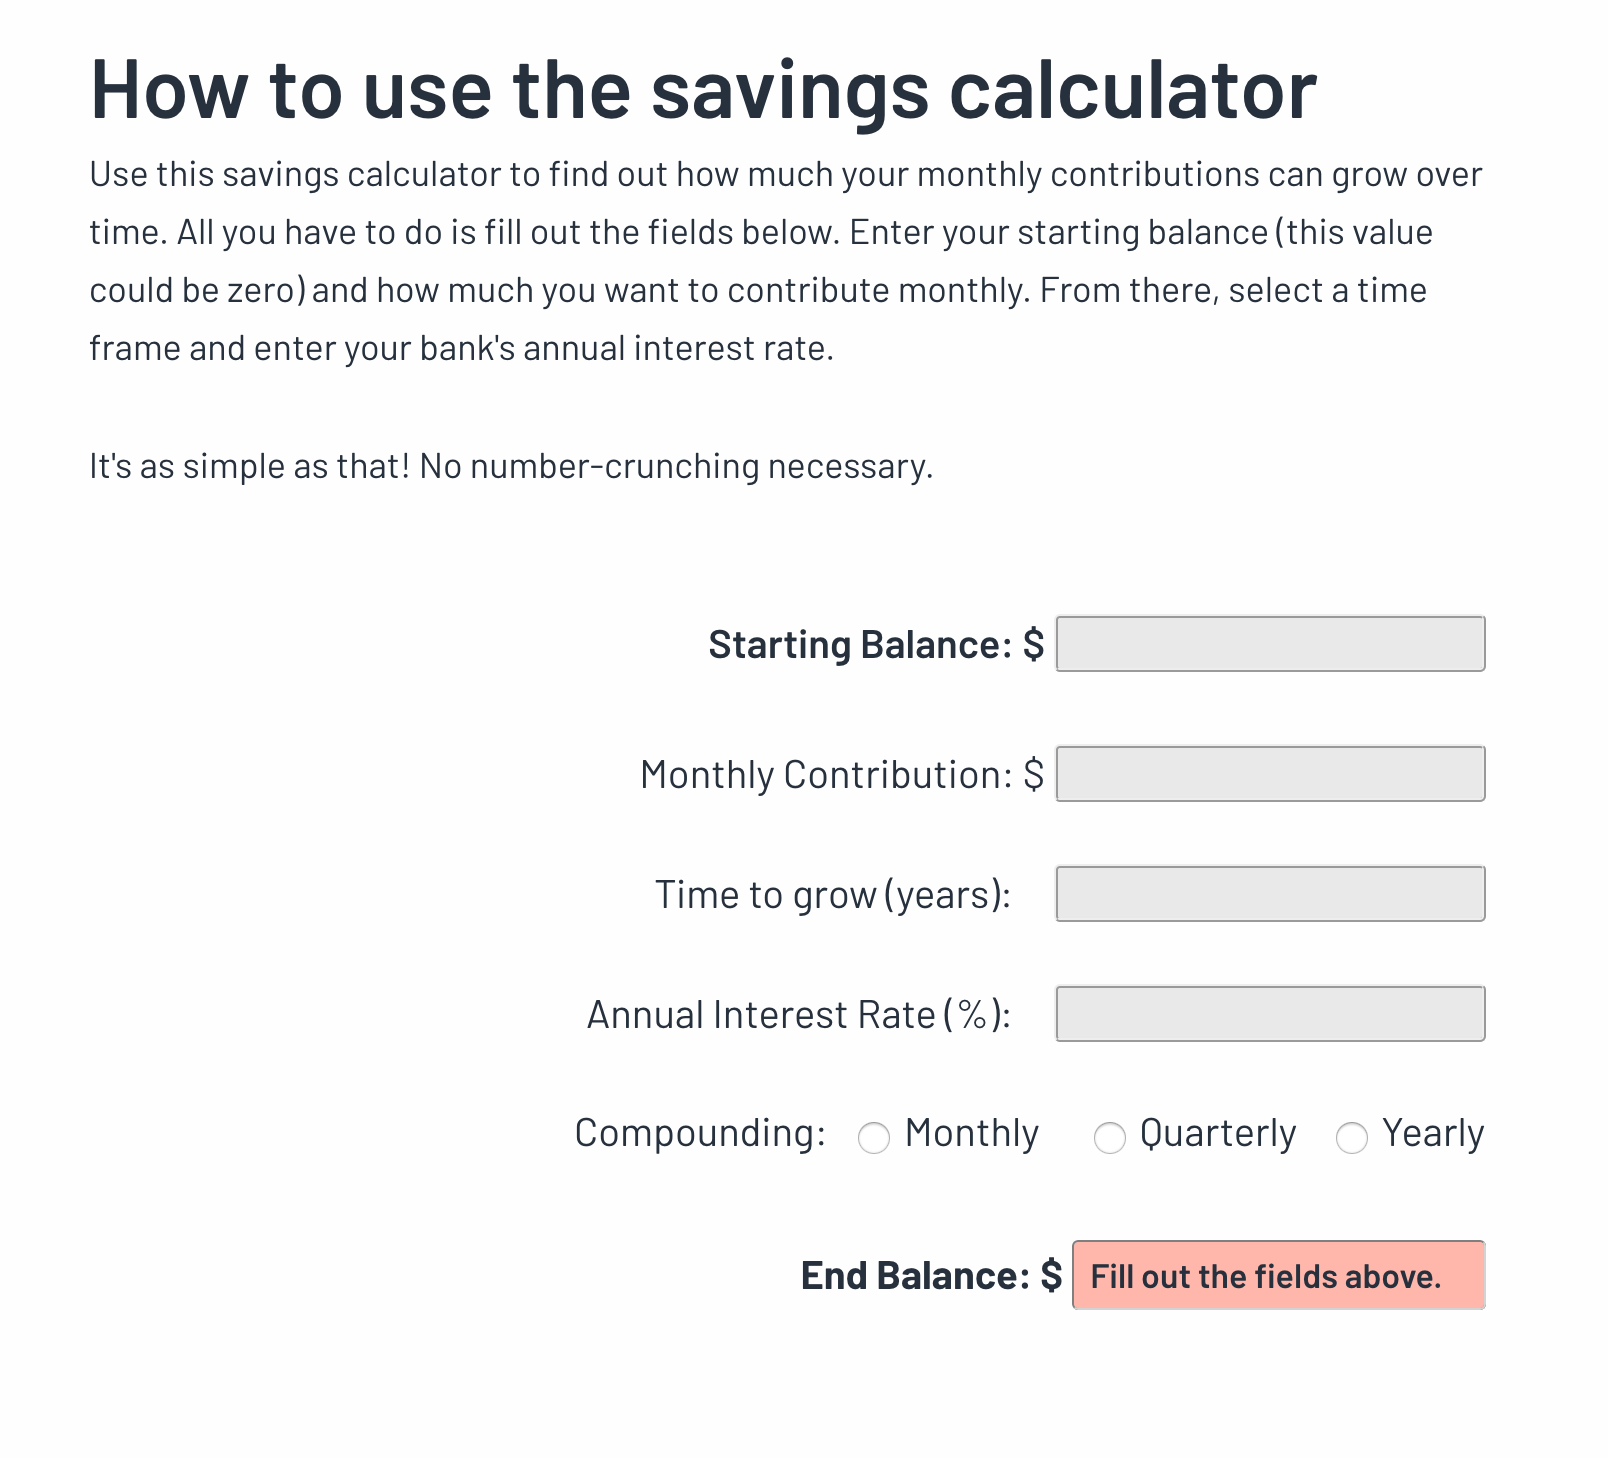Click the Starting Balance input field
Viewport: 1608px width, 1458px height.
pyautogui.click(x=1270, y=644)
